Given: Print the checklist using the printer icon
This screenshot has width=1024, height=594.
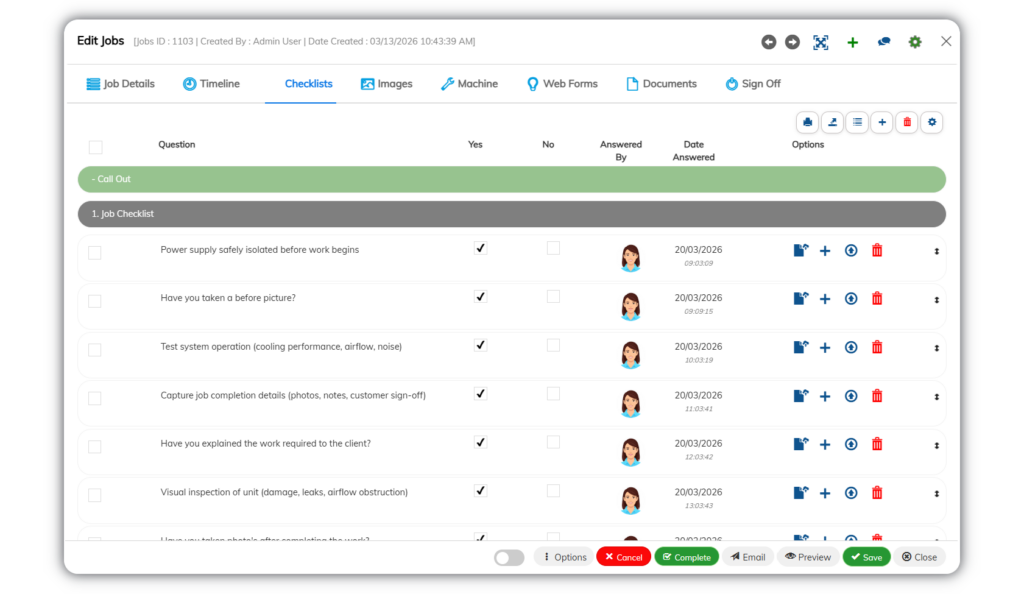Looking at the screenshot, I should pos(808,122).
